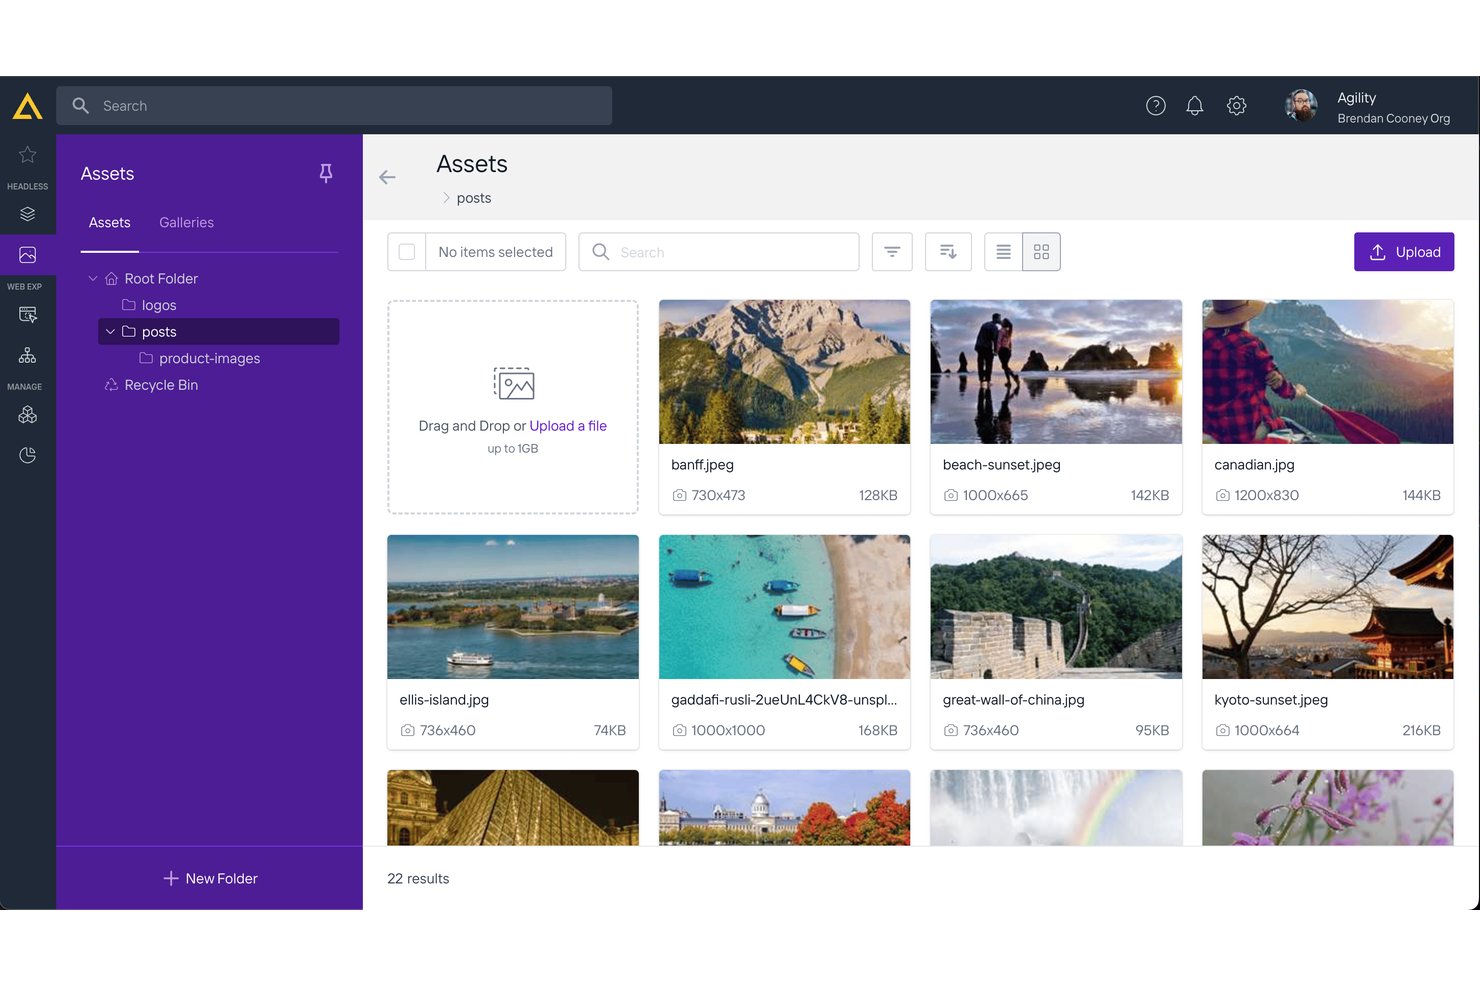Click the 74KB file size text
1480x987 pixels.
[610, 730]
